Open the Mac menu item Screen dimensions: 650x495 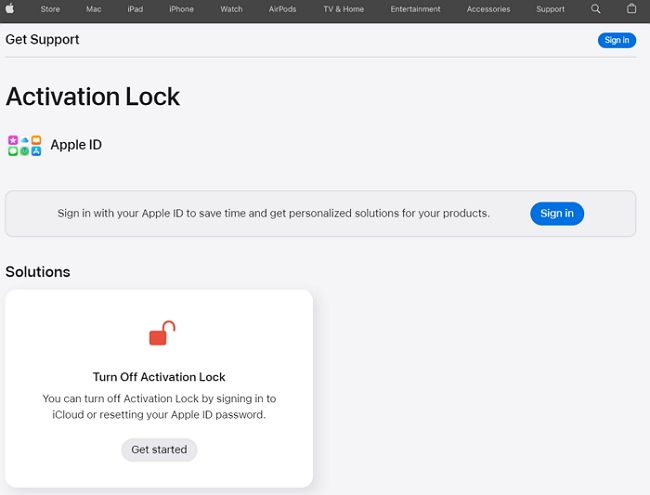(x=93, y=9)
